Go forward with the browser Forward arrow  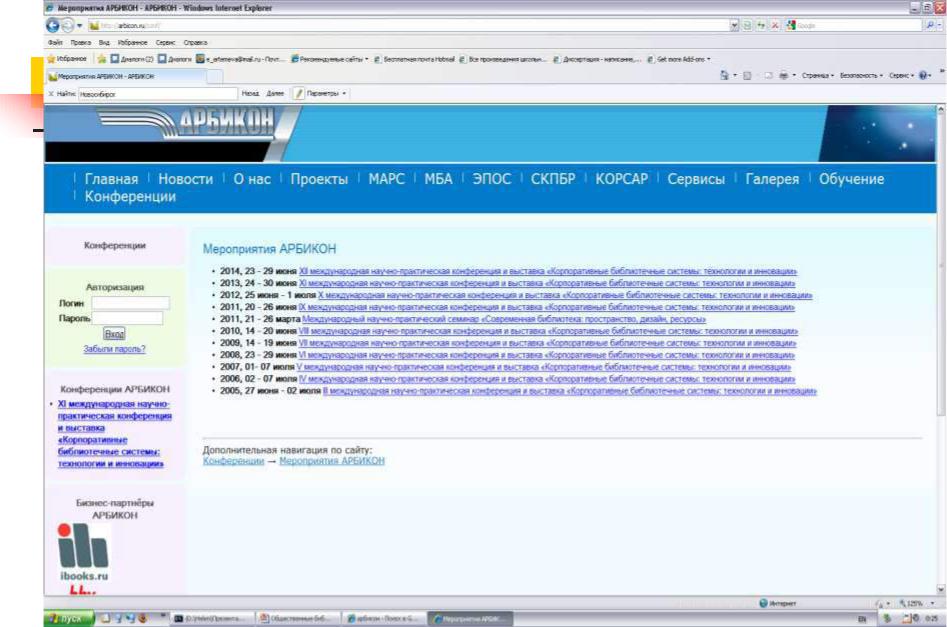click(x=67, y=25)
